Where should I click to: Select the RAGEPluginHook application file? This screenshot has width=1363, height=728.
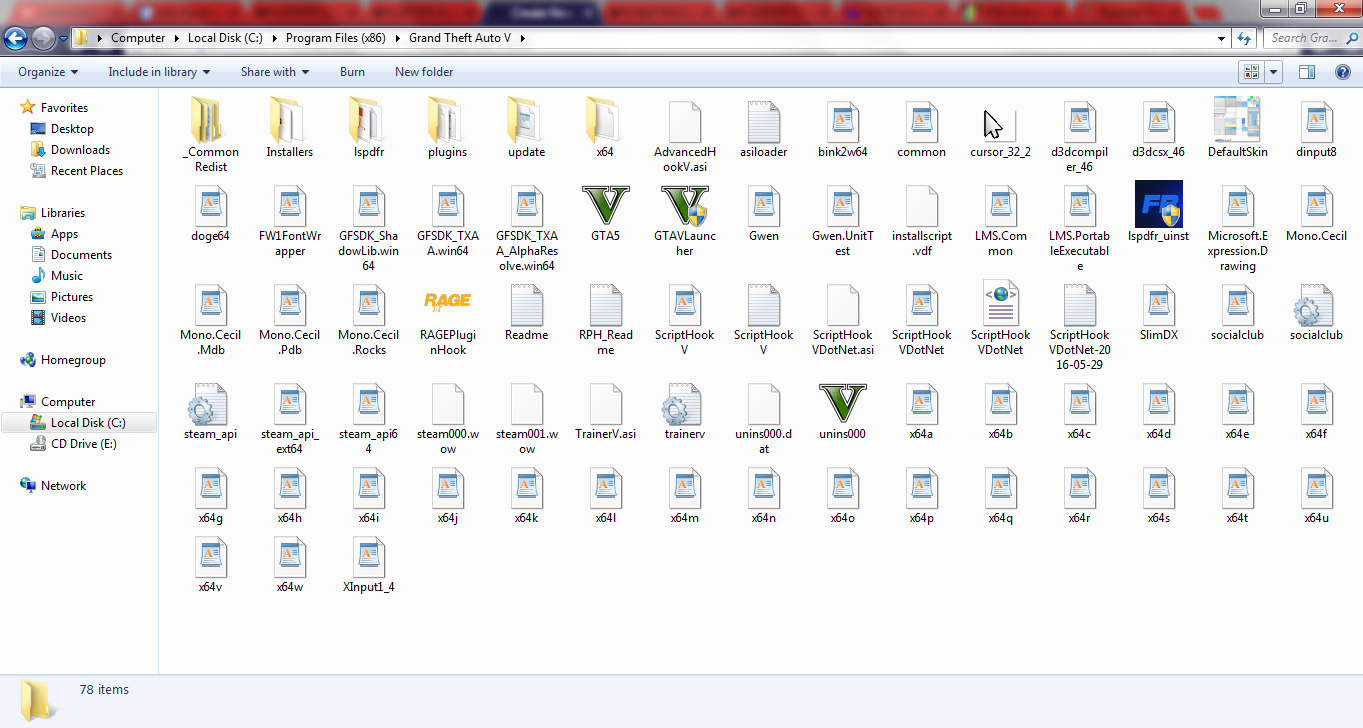point(447,302)
